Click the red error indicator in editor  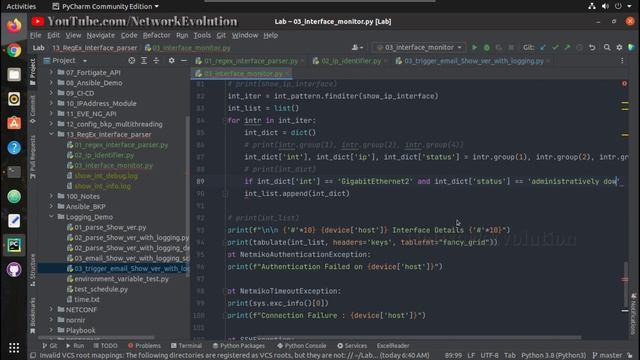pyautogui.click(x=624, y=83)
